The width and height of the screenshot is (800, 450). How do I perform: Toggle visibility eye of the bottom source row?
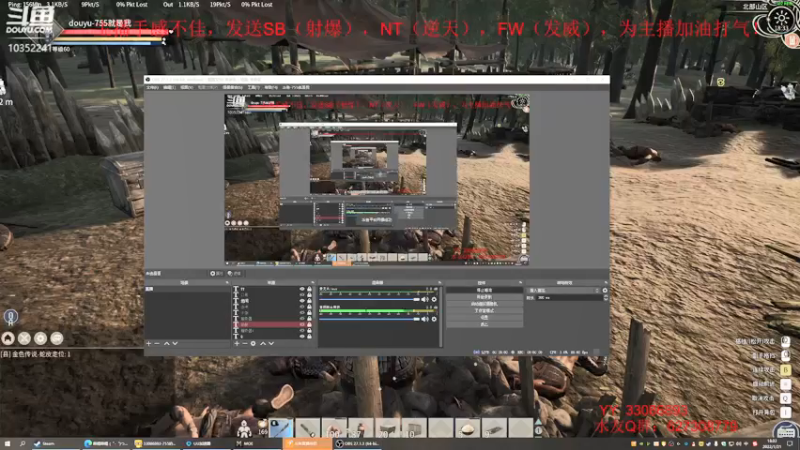click(x=302, y=336)
